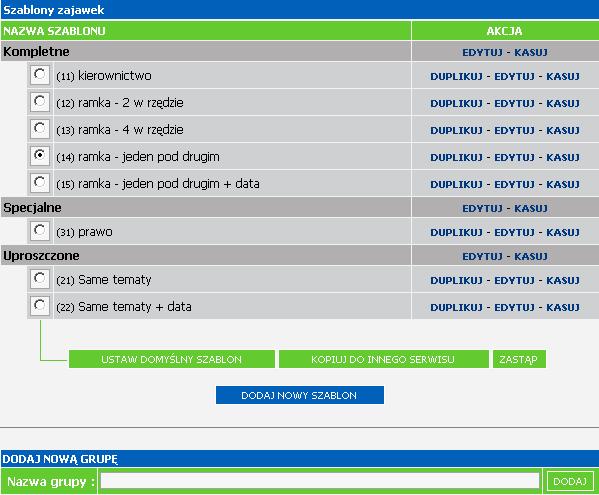Screen dimensions: 599x495
Task: Click EDYTUJ in row (15) with + data
Action: point(514,184)
